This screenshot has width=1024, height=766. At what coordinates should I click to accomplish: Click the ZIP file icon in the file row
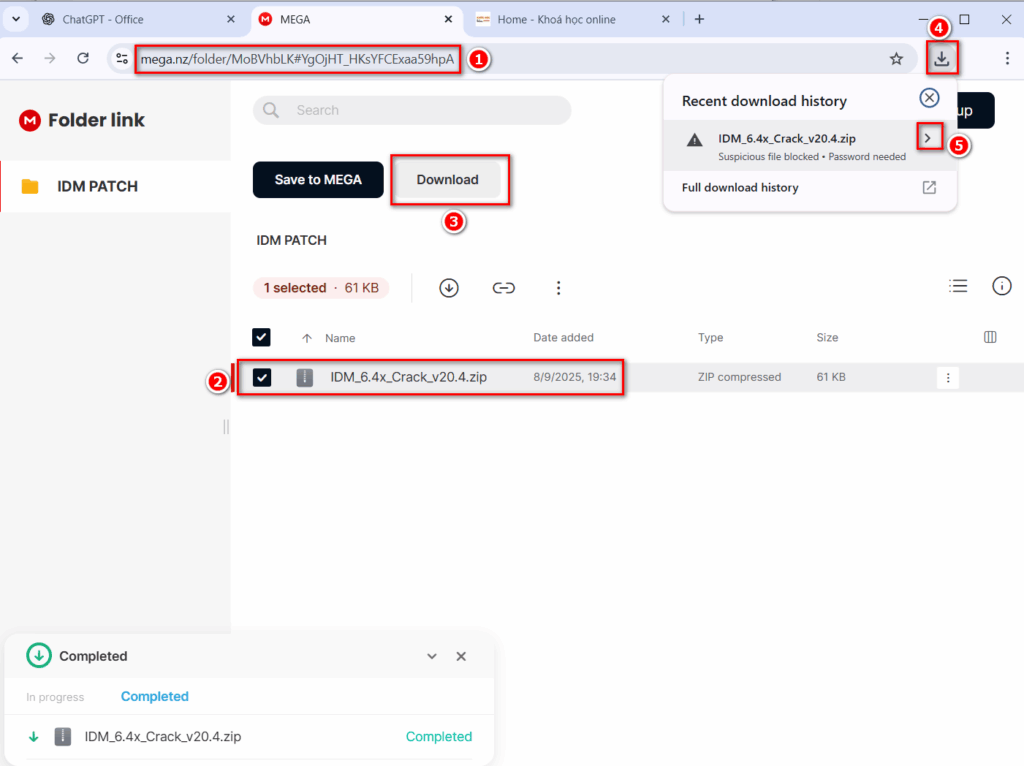(x=304, y=377)
